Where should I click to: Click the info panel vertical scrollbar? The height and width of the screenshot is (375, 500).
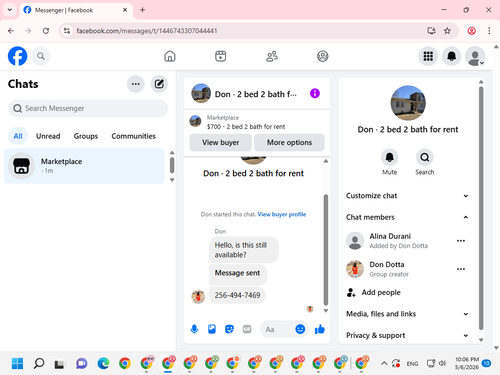pyautogui.click(x=481, y=208)
